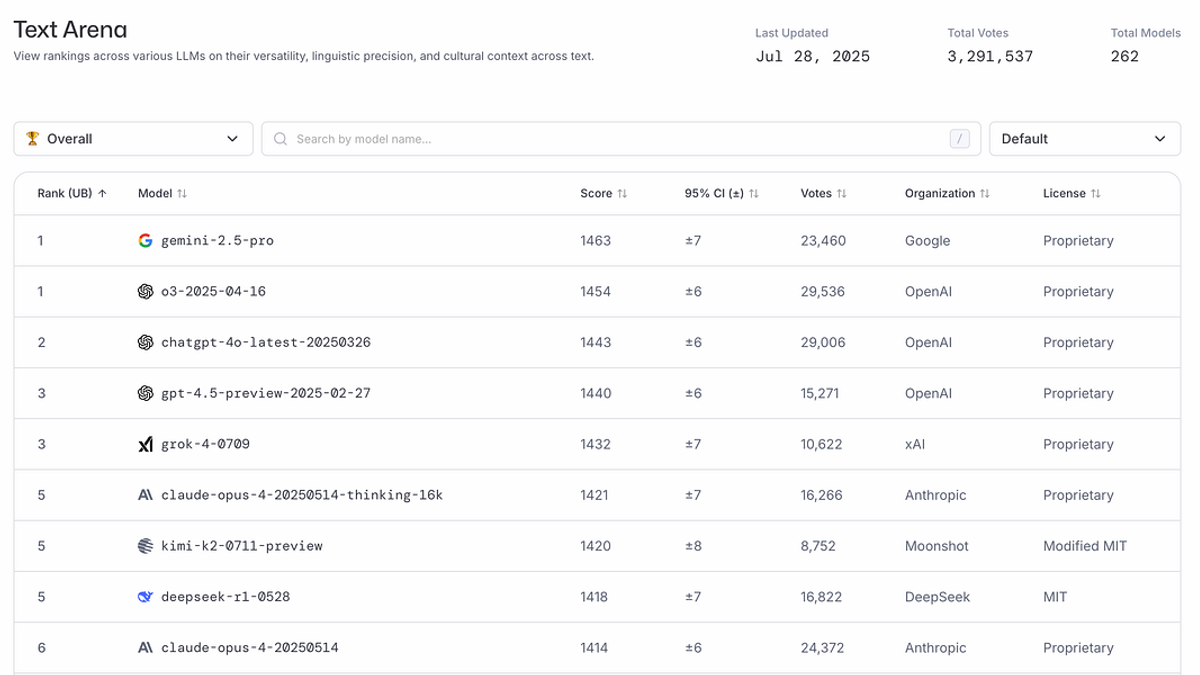The width and height of the screenshot is (1200, 675).
Task: Click the votes value 24,372
Action: (823, 648)
